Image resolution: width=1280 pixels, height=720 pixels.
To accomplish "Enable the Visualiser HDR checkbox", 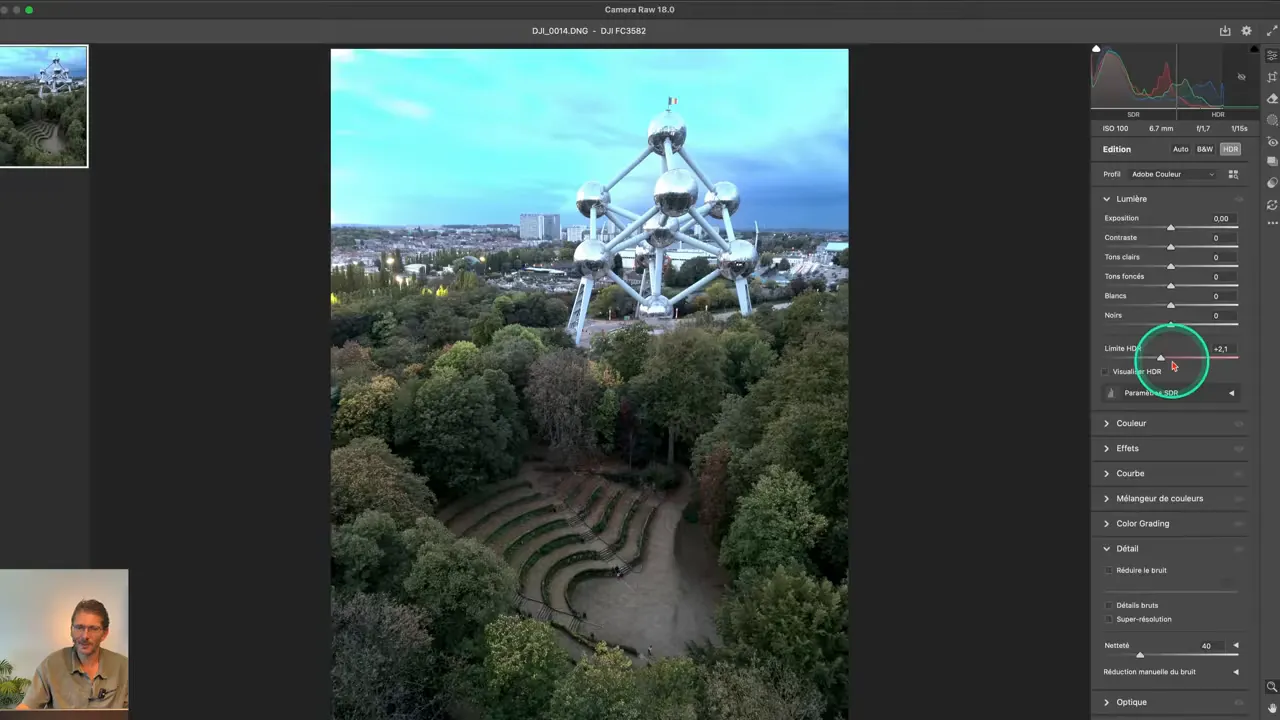I will click(x=1106, y=372).
